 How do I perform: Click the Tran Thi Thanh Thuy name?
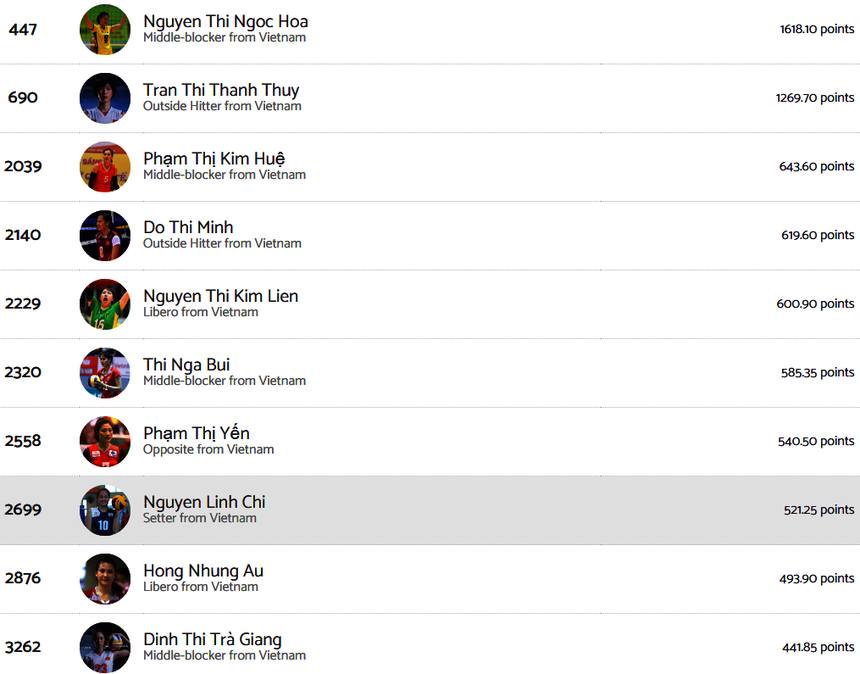click(x=221, y=90)
